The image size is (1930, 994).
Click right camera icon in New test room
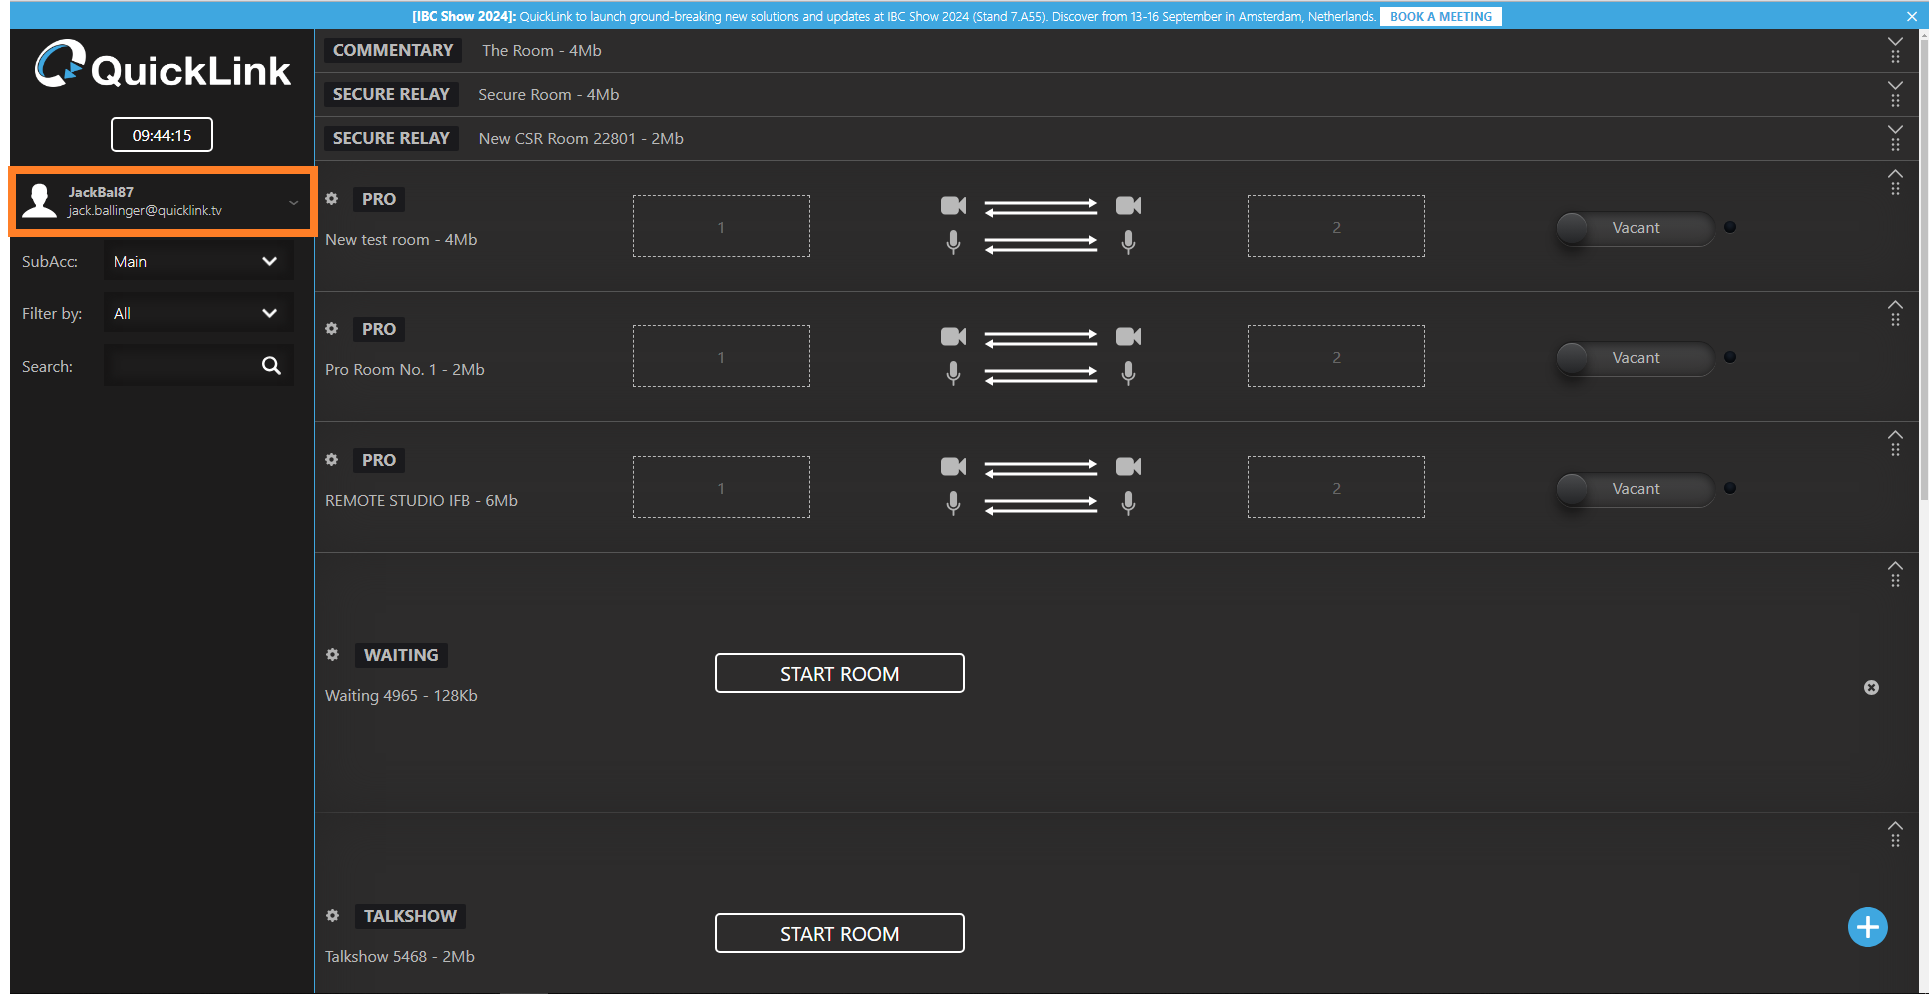coord(1128,206)
